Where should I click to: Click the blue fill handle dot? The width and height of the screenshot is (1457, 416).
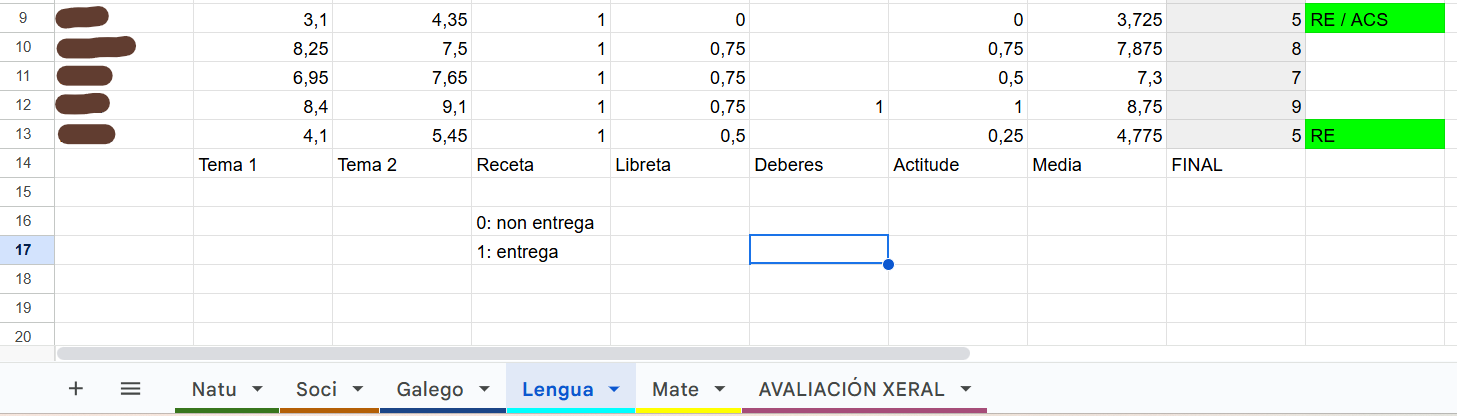(x=888, y=264)
